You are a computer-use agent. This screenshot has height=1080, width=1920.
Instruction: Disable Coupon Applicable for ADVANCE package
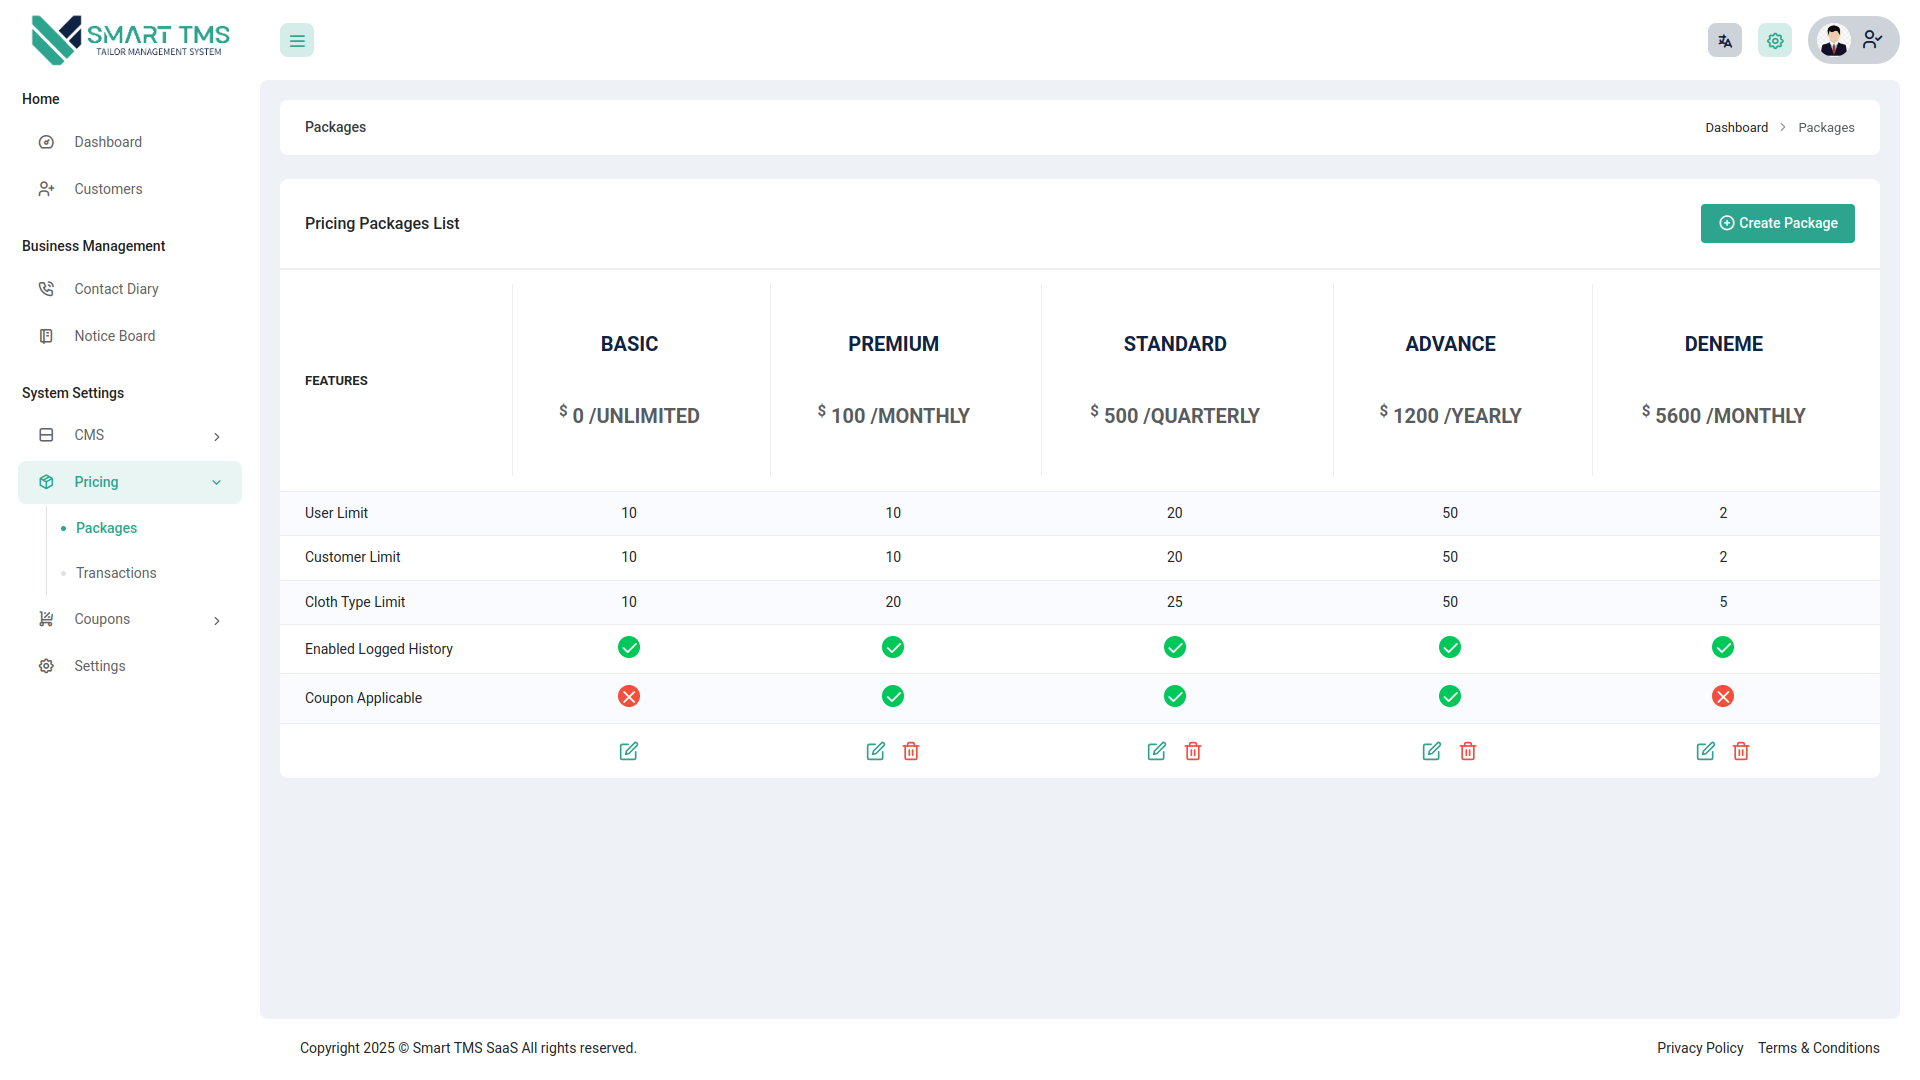(x=1450, y=697)
